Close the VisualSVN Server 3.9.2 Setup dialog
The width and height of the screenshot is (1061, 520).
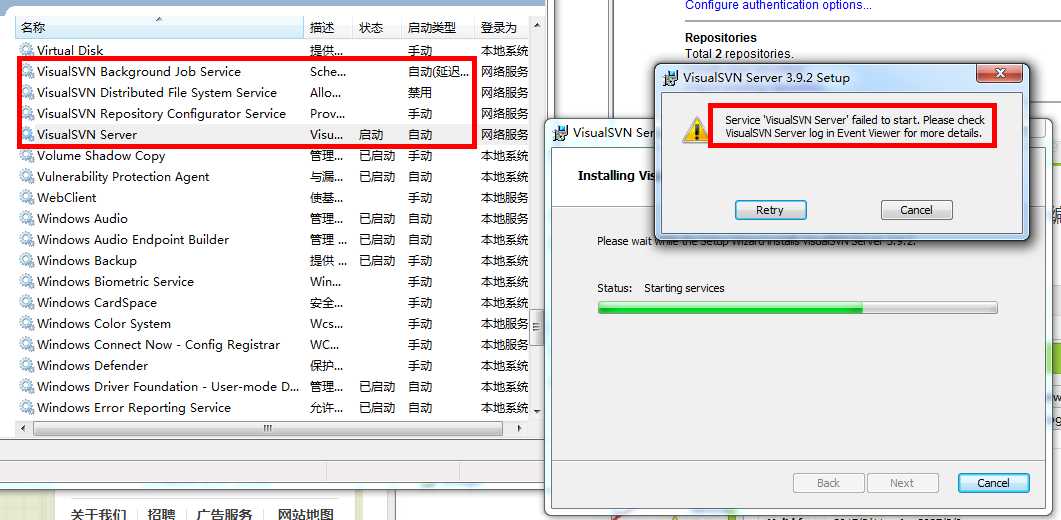point(1000,73)
